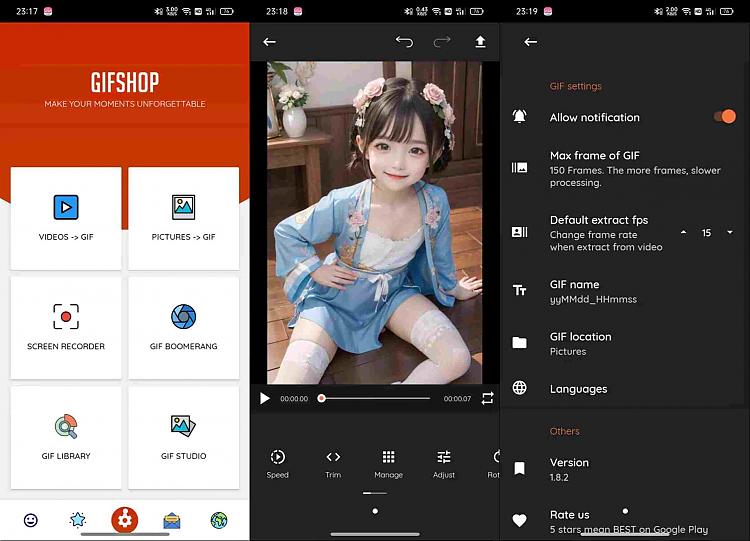Select the Adjust tool tab
Image resolution: width=750 pixels, height=541 pixels.
point(444,463)
